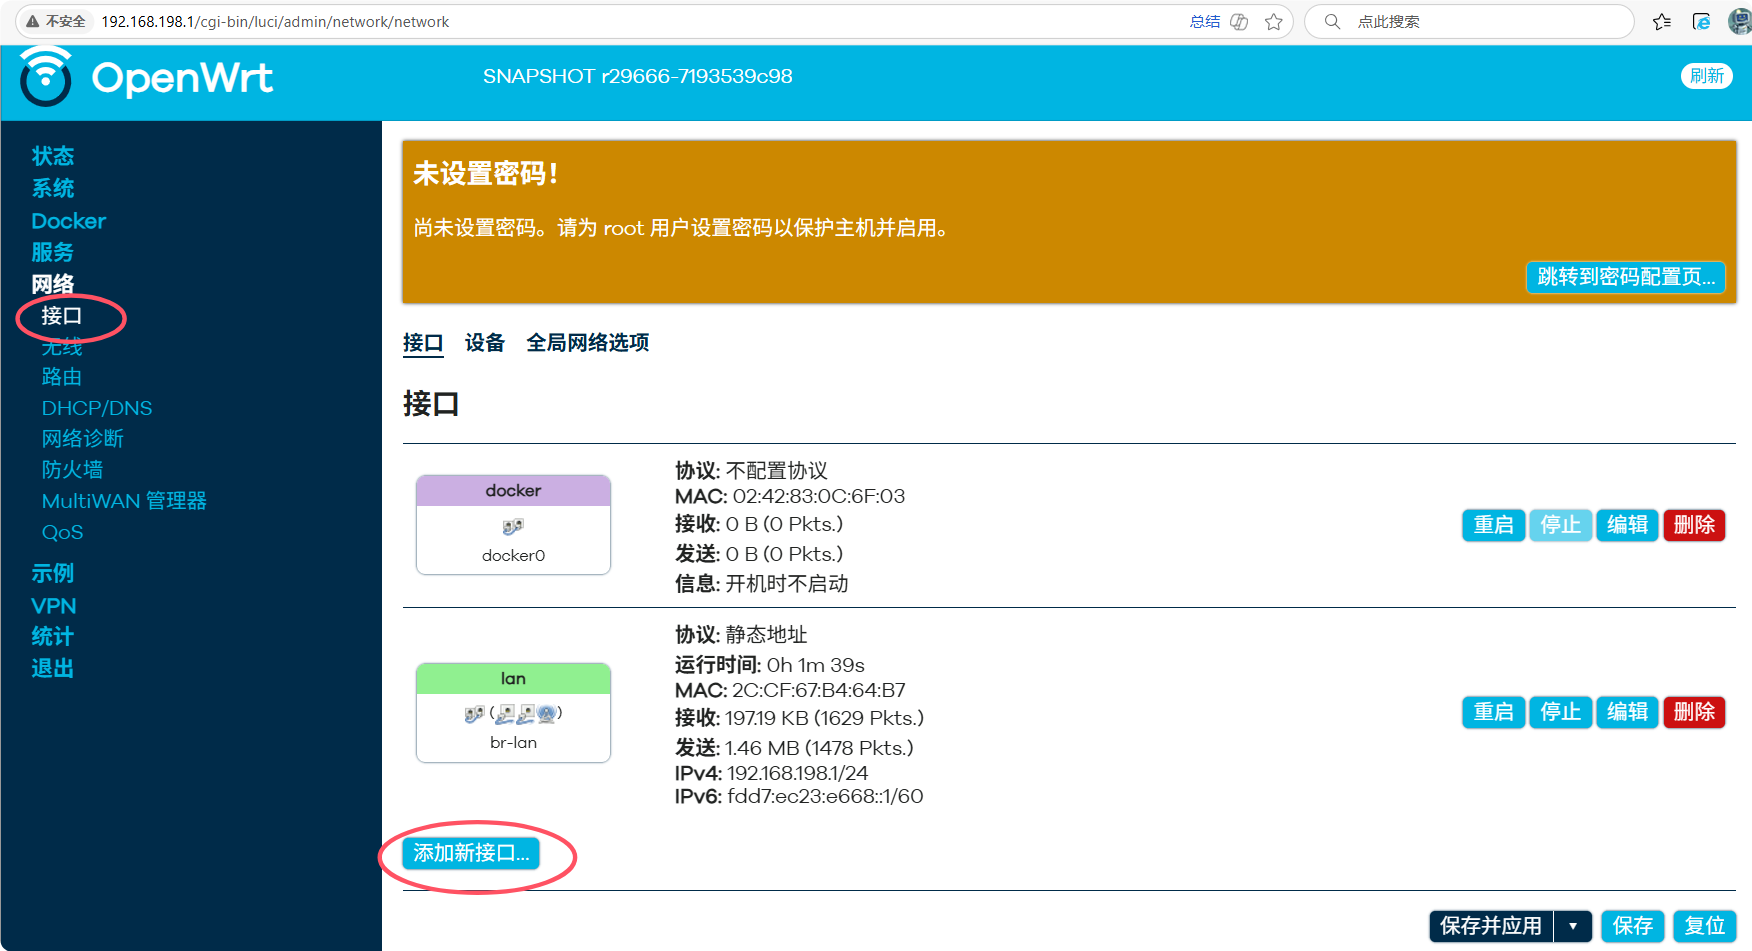Click the insecure site warning icon

(33, 22)
